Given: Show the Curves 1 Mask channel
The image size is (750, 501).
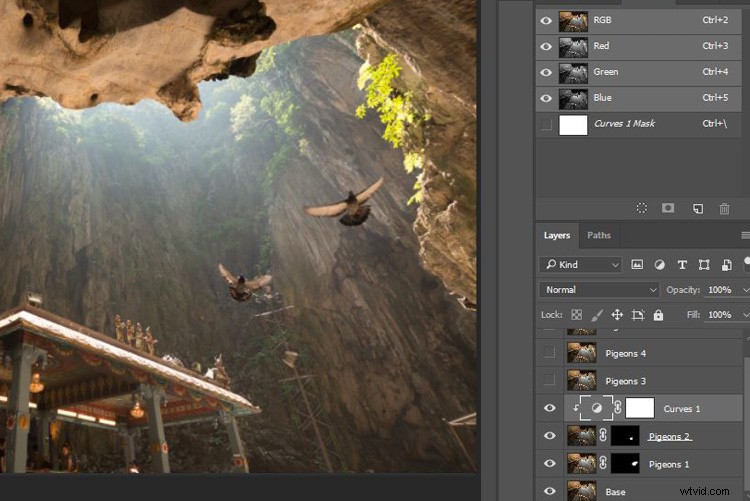Looking at the screenshot, I should (546, 124).
